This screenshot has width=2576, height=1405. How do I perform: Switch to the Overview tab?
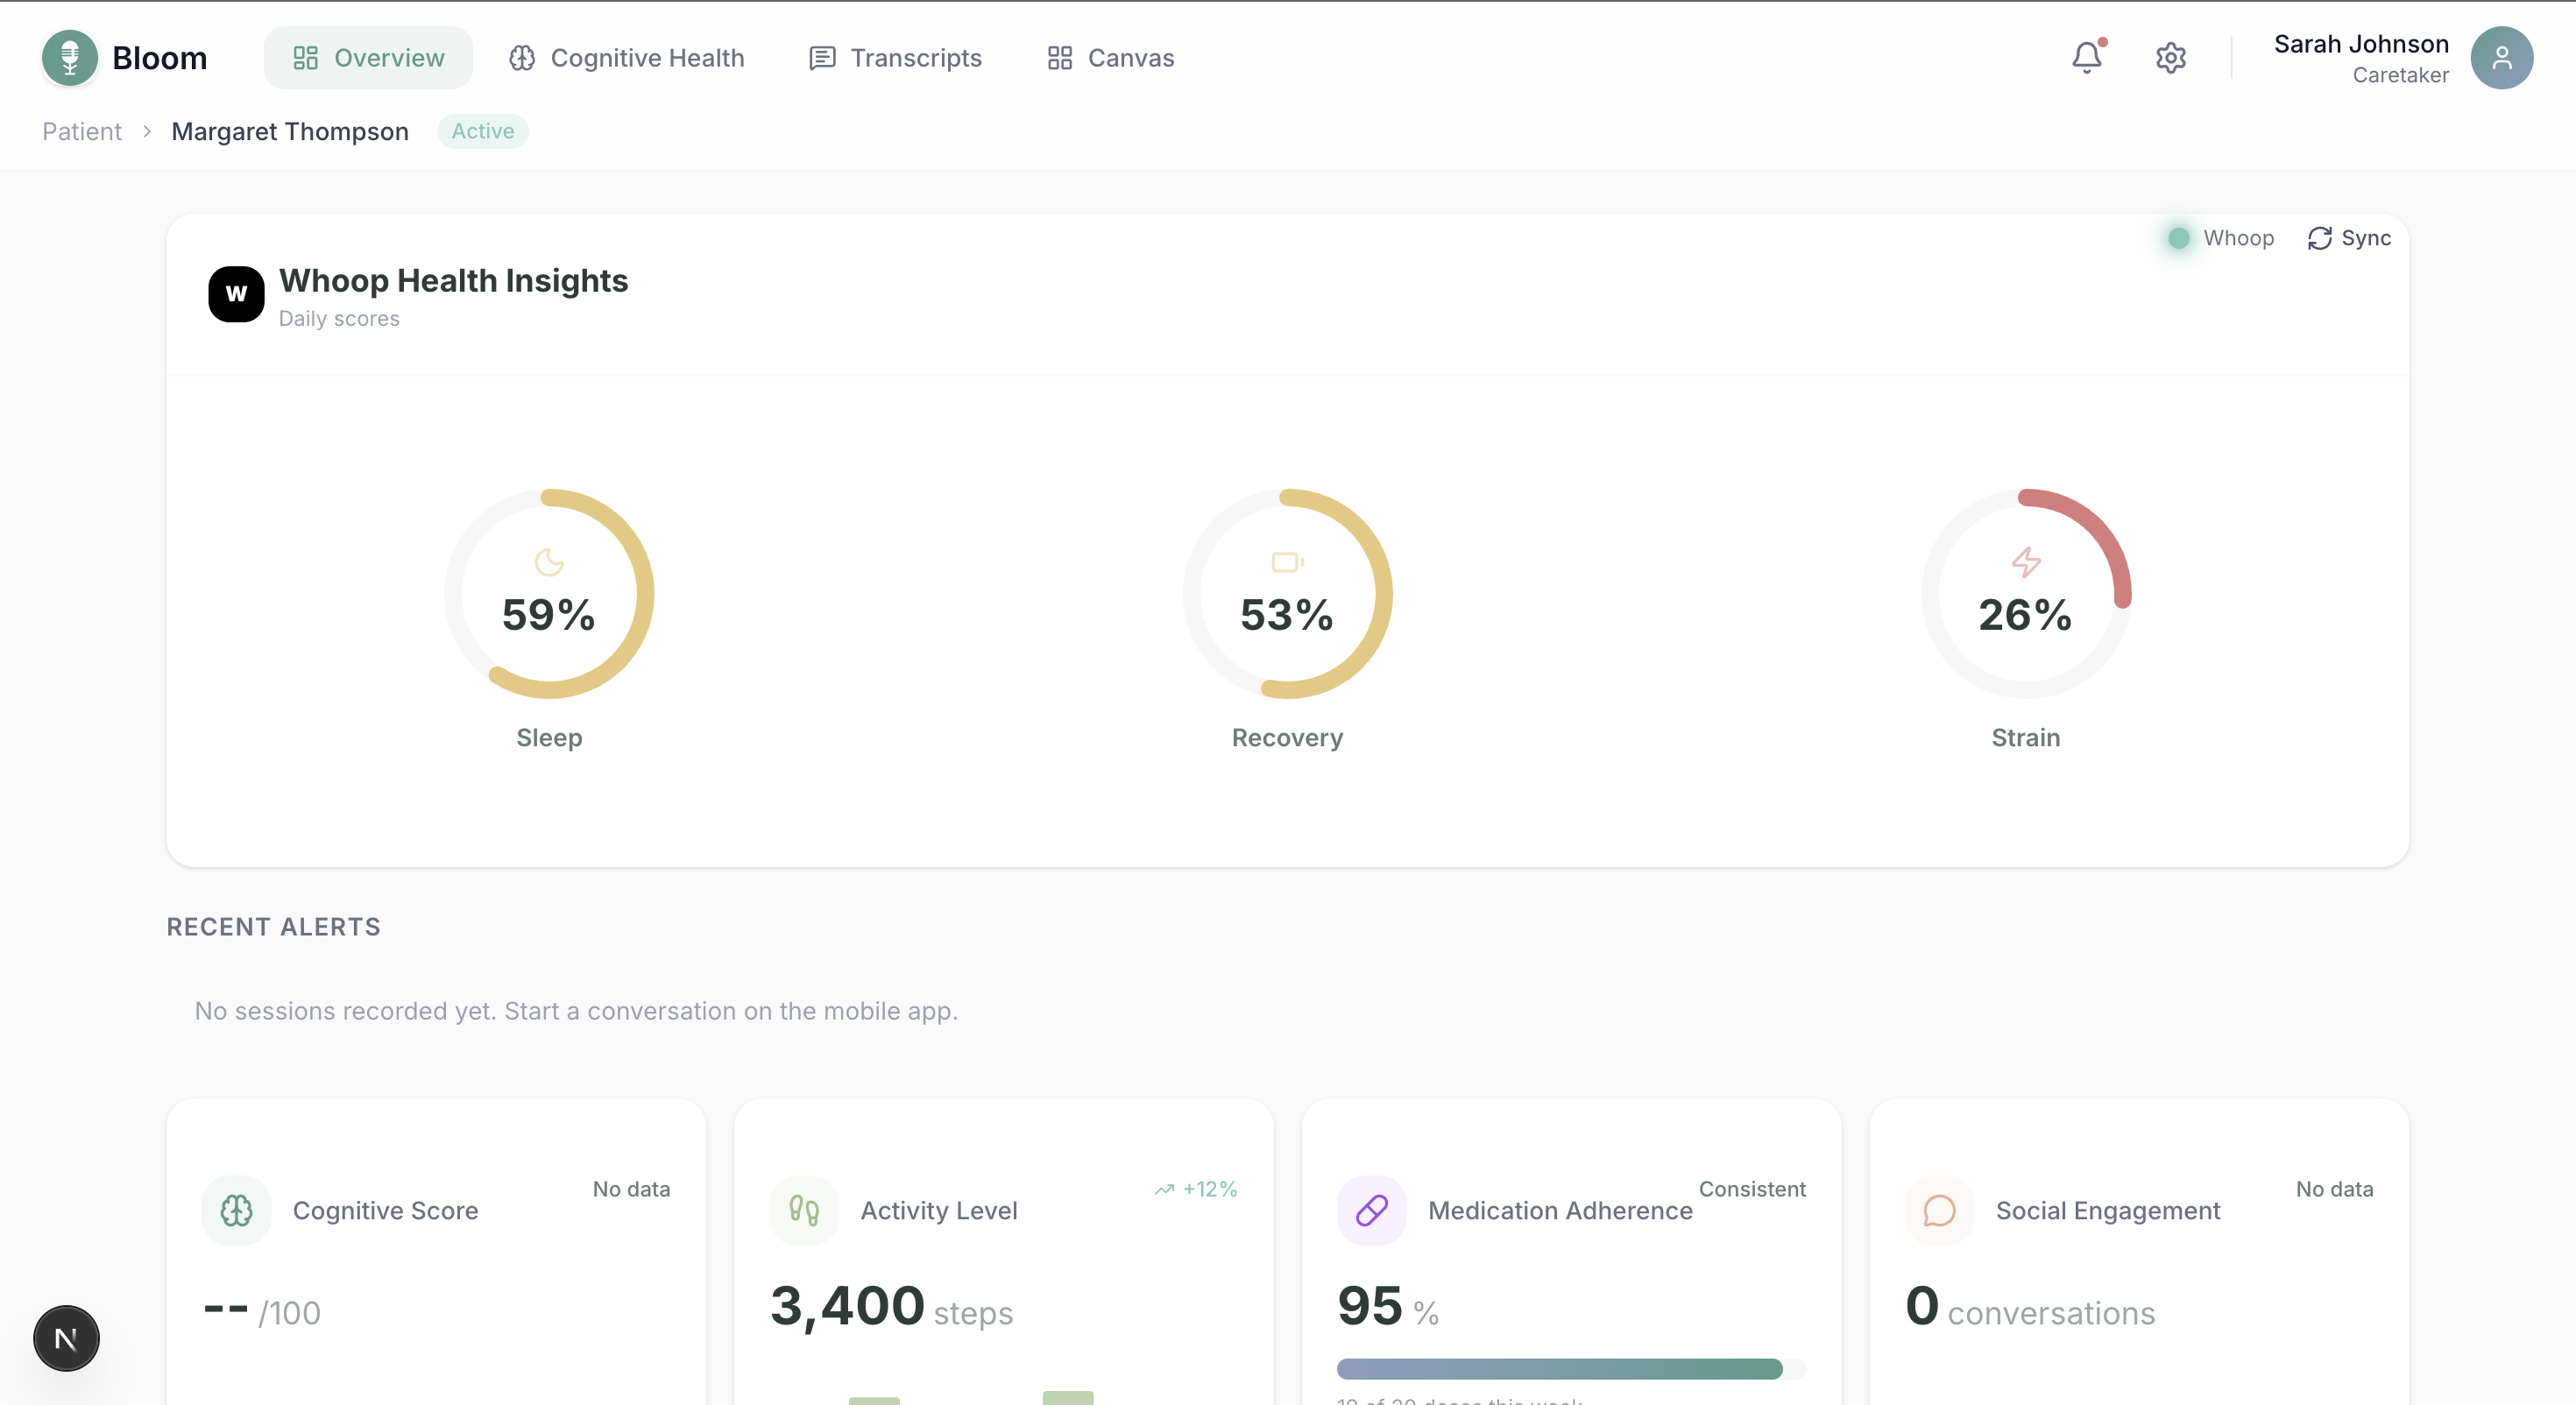click(368, 58)
